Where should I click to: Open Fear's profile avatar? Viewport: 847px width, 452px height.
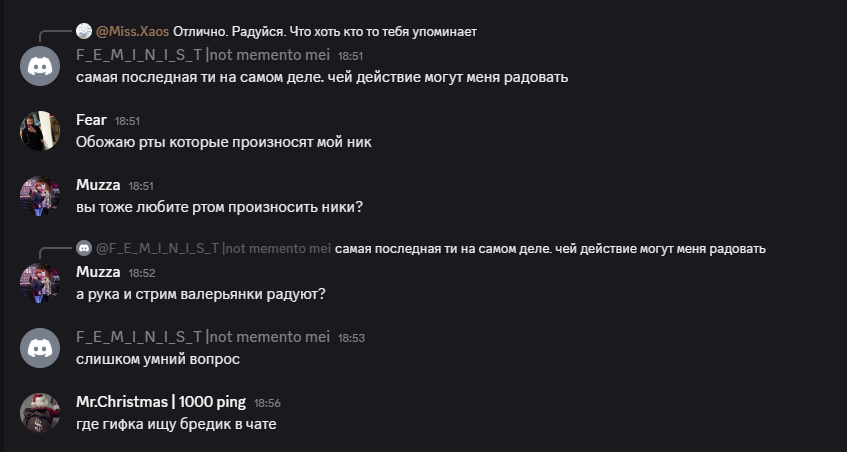point(40,131)
